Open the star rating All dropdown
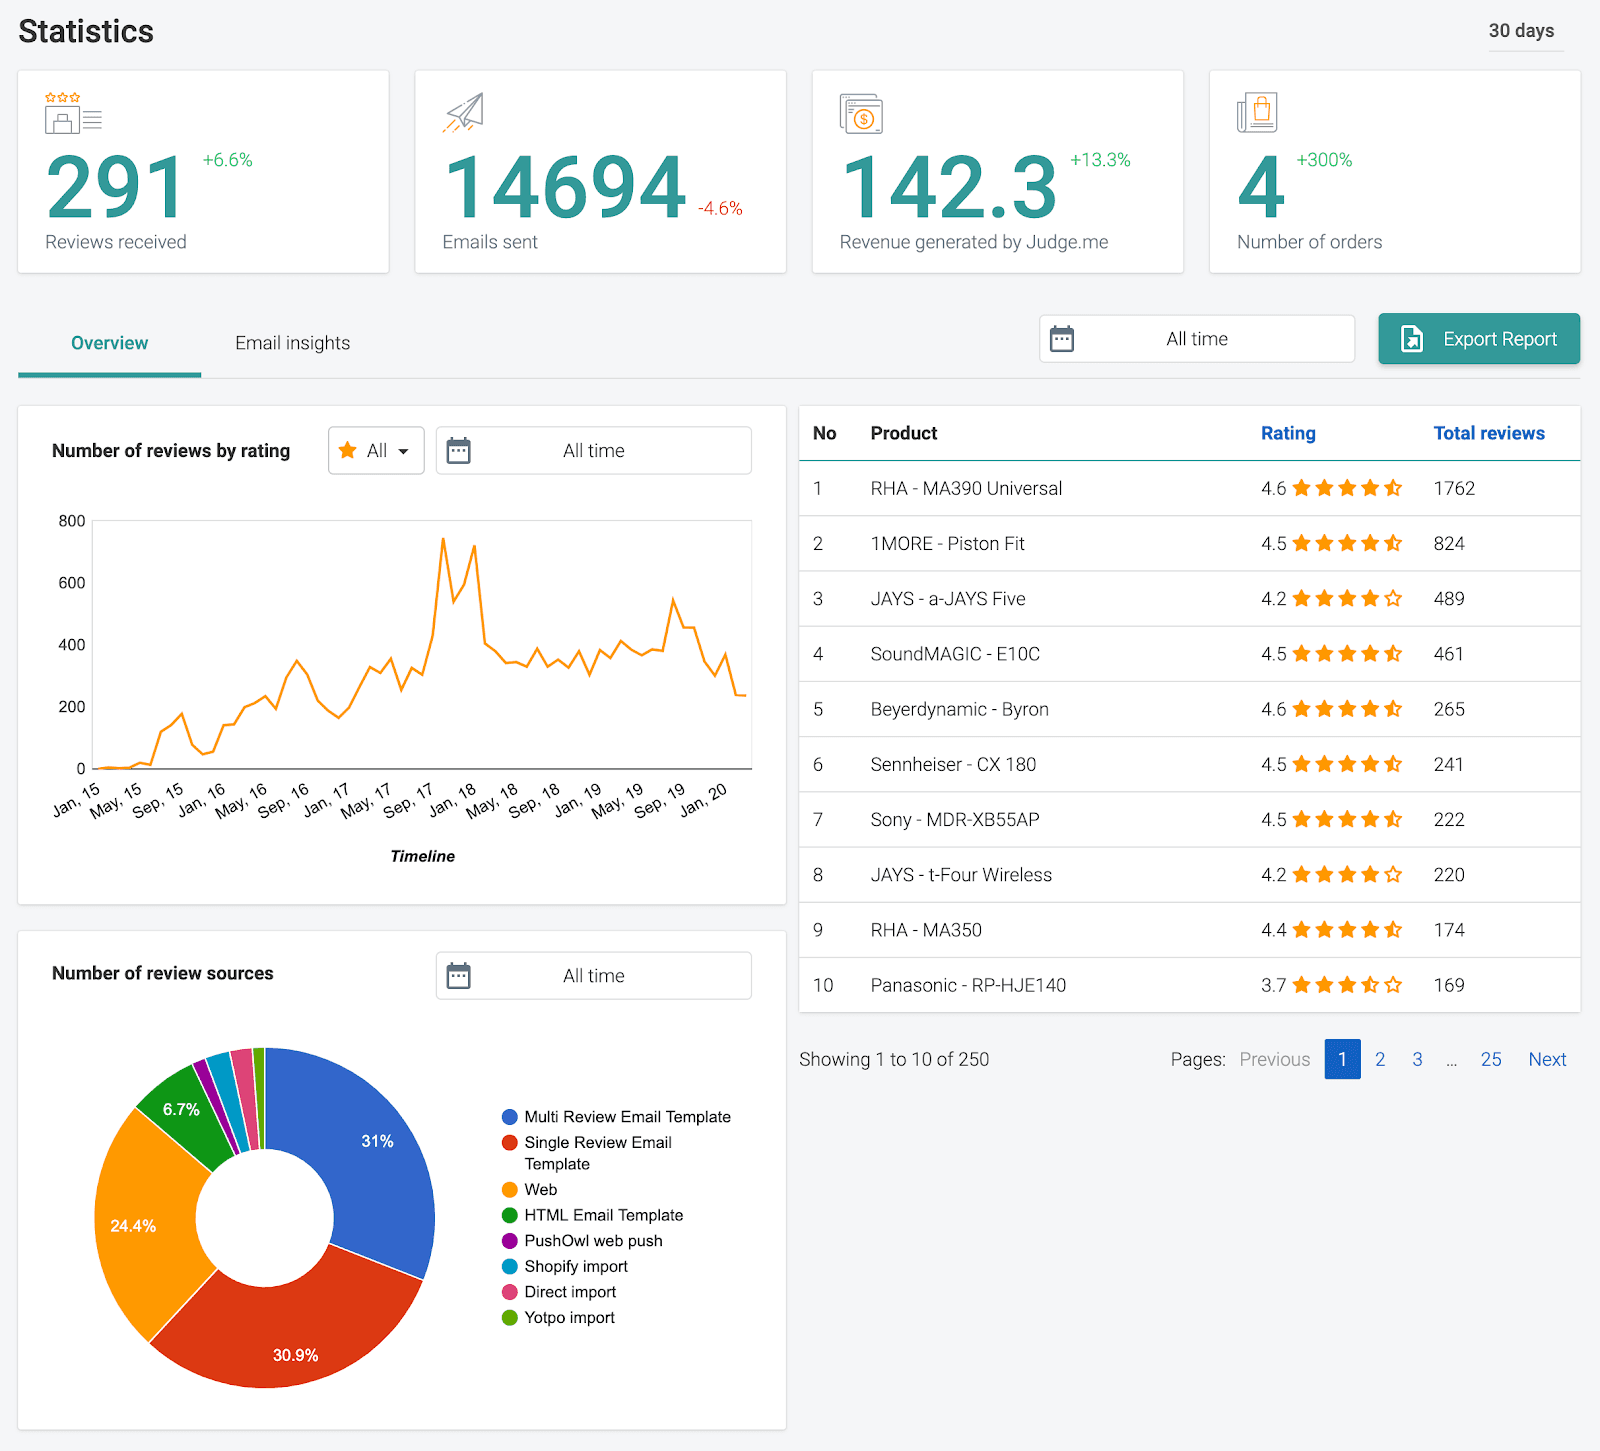 pos(376,451)
